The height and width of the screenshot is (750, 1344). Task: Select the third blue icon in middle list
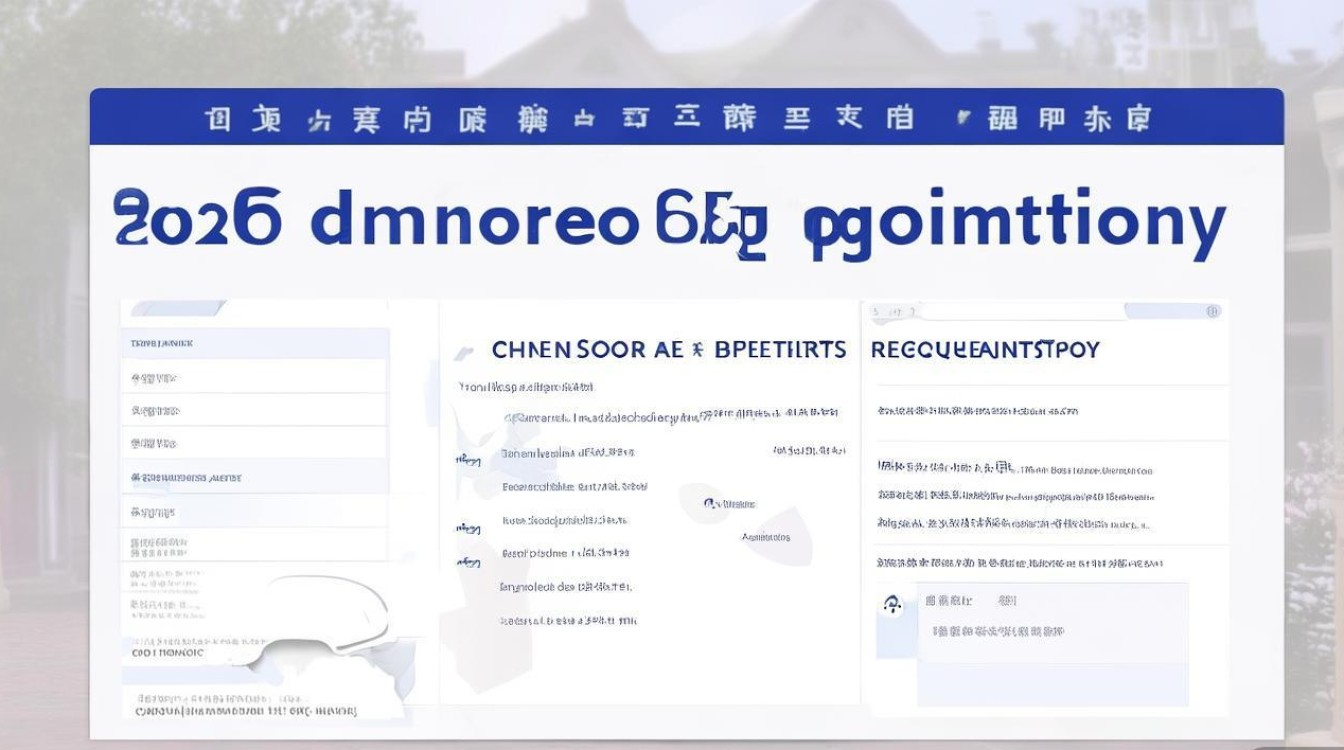(x=468, y=562)
